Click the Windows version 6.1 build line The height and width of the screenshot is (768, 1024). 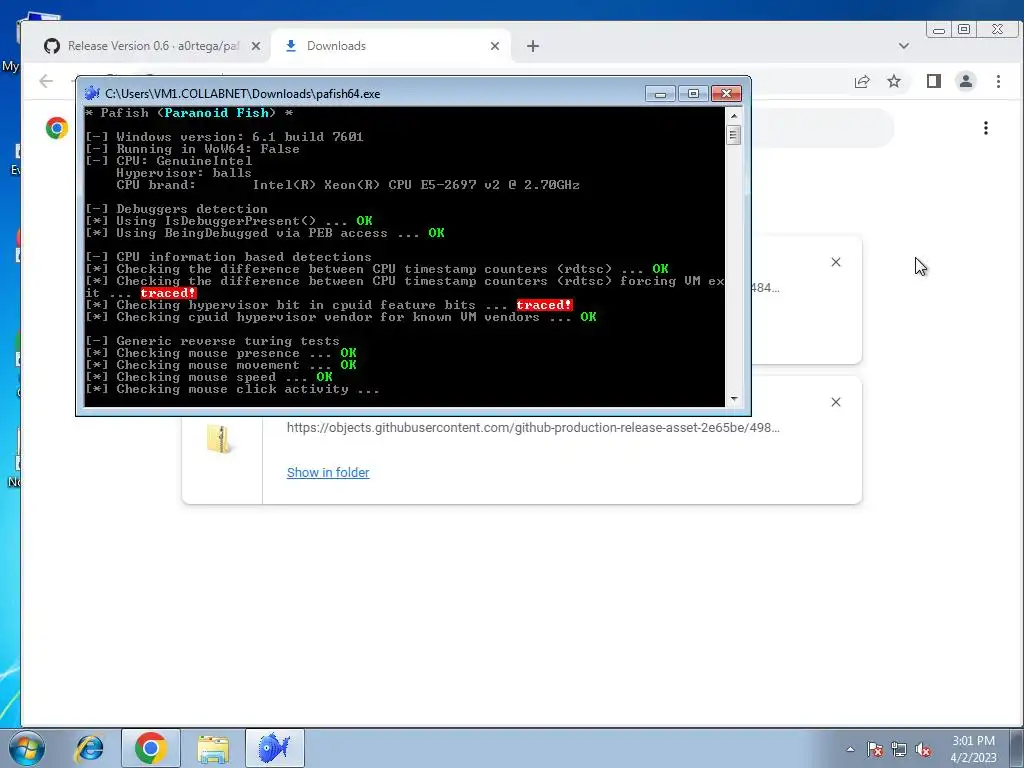click(224, 136)
